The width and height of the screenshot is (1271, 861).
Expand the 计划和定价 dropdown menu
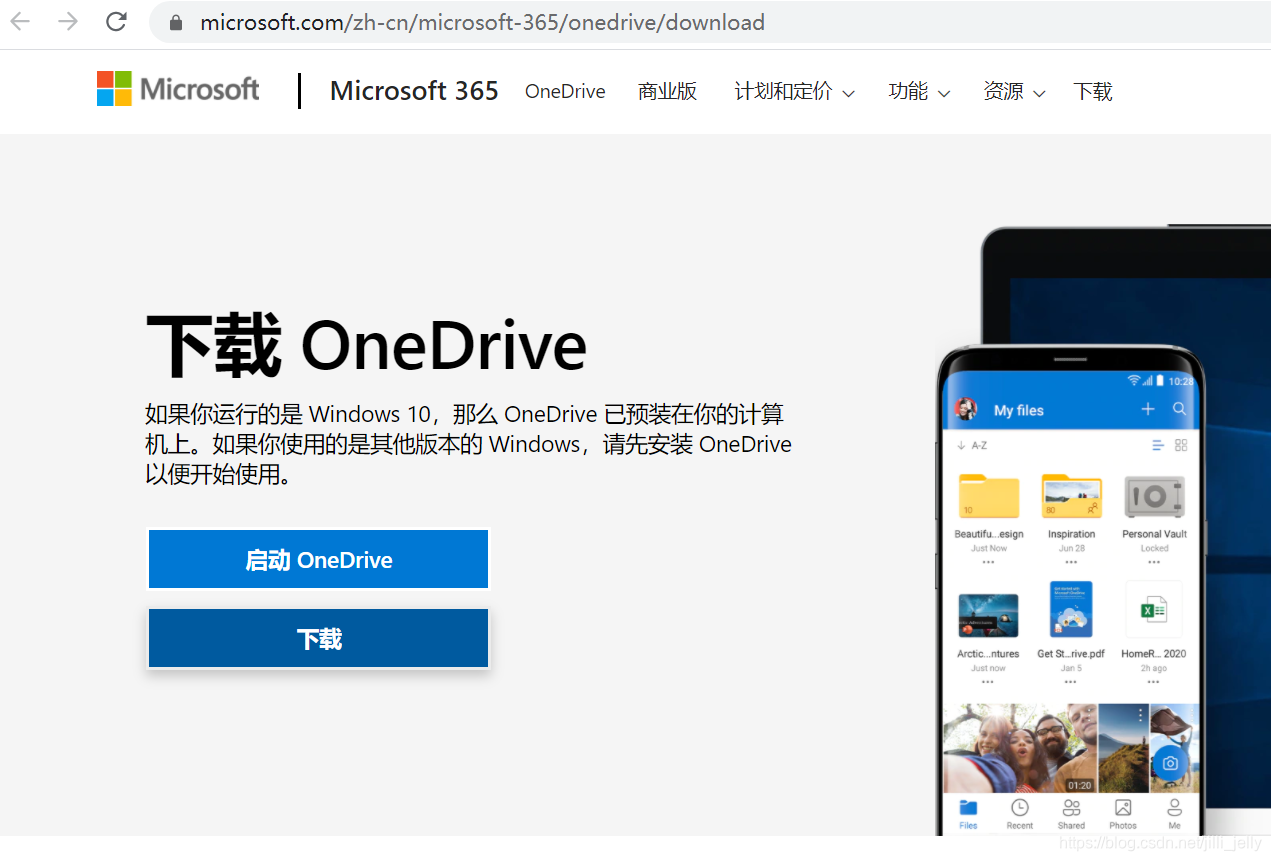click(x=794, y=92)
